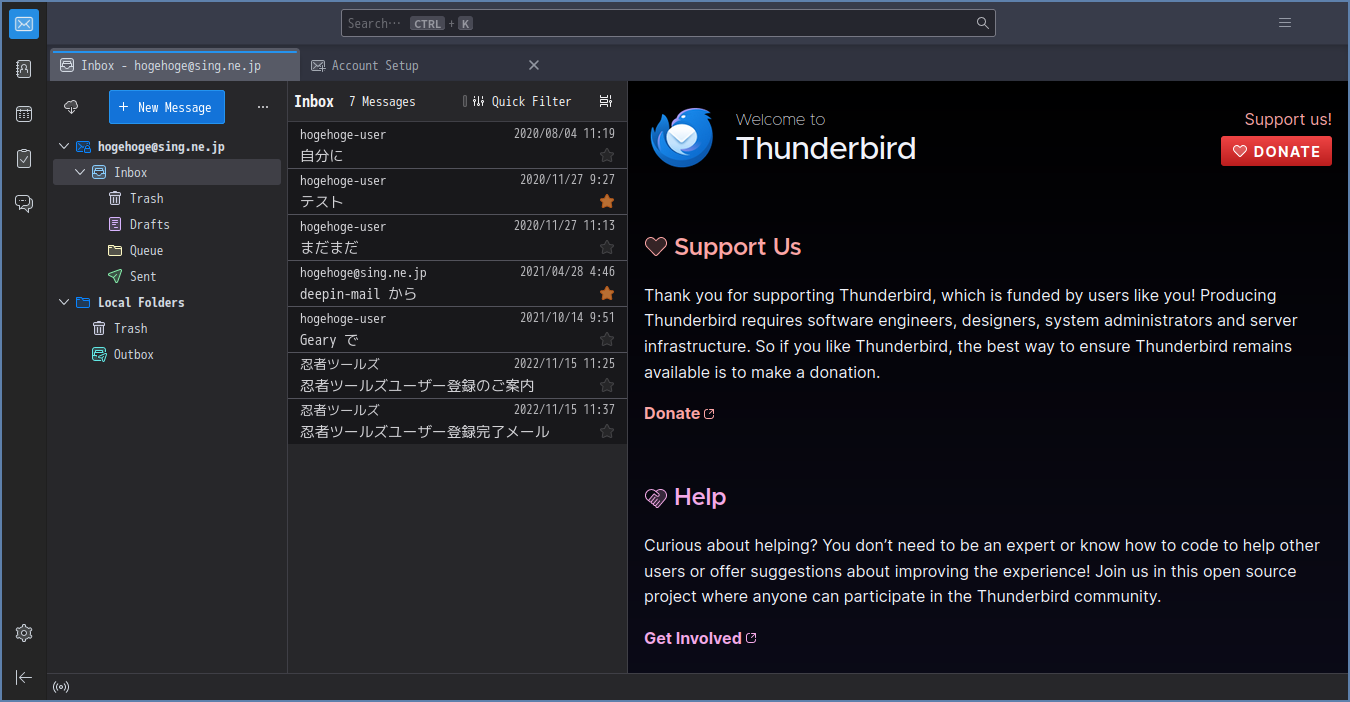Screen dimensions: 1350x702
Task: Open the Chat space
Action: coord(24,204)
